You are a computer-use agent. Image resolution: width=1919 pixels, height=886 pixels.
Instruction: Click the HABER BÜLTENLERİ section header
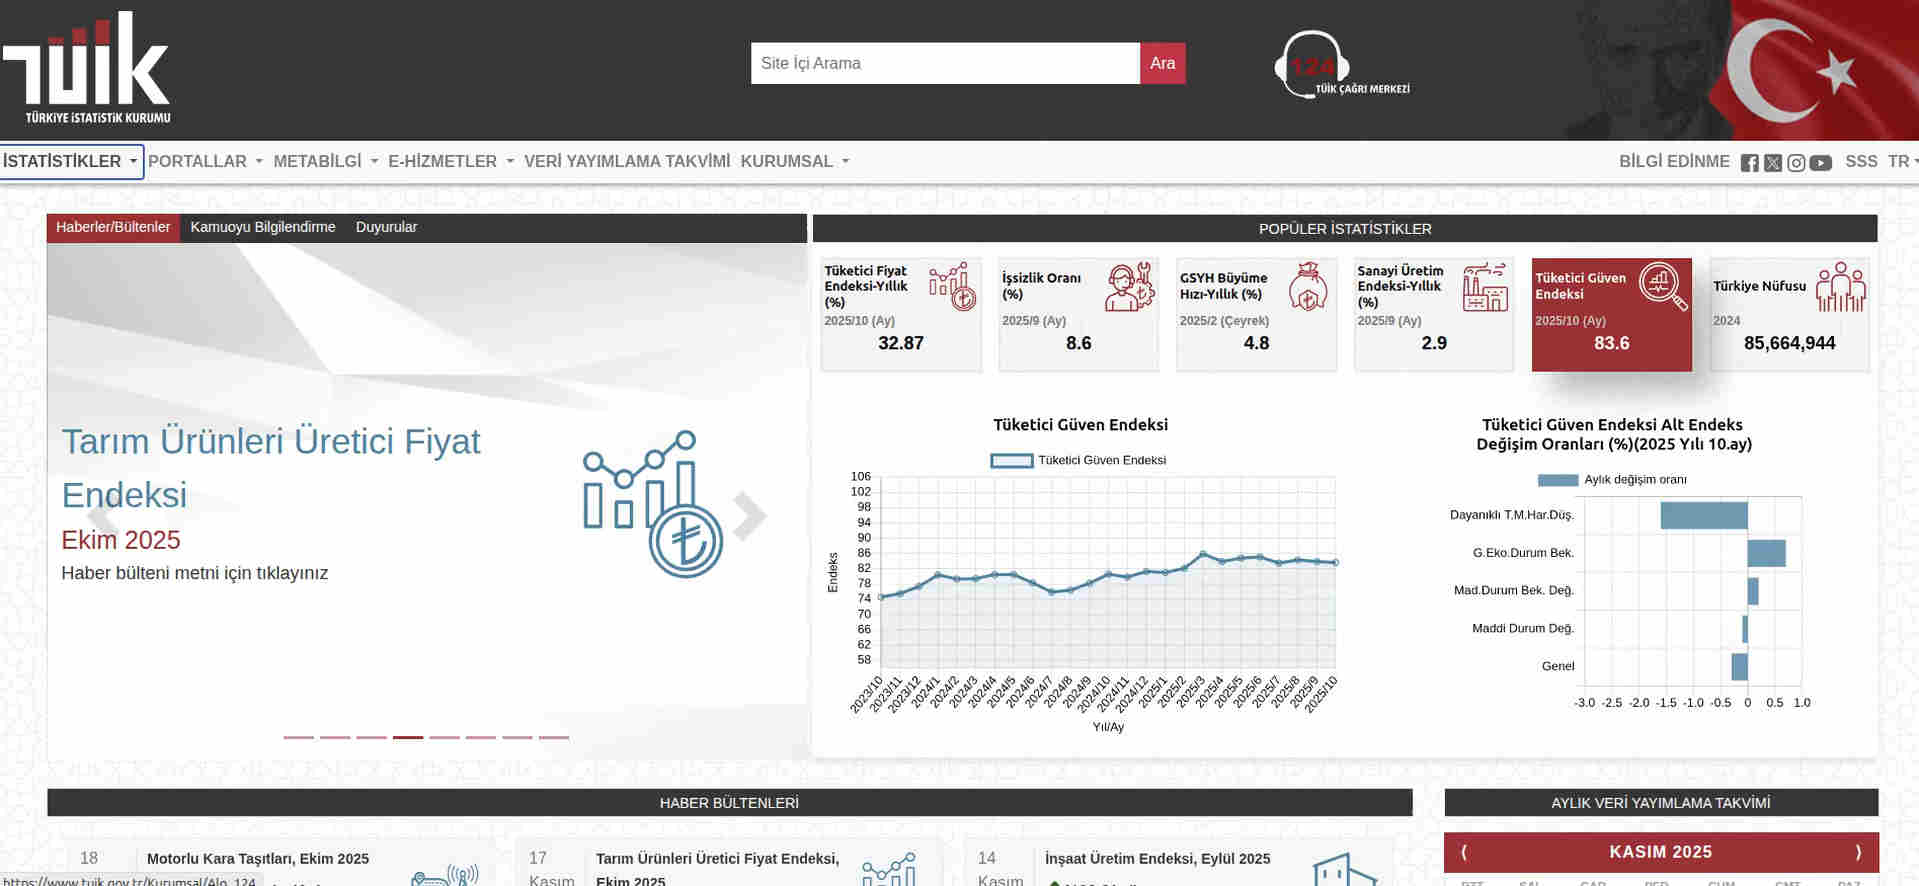click(729, 803)
